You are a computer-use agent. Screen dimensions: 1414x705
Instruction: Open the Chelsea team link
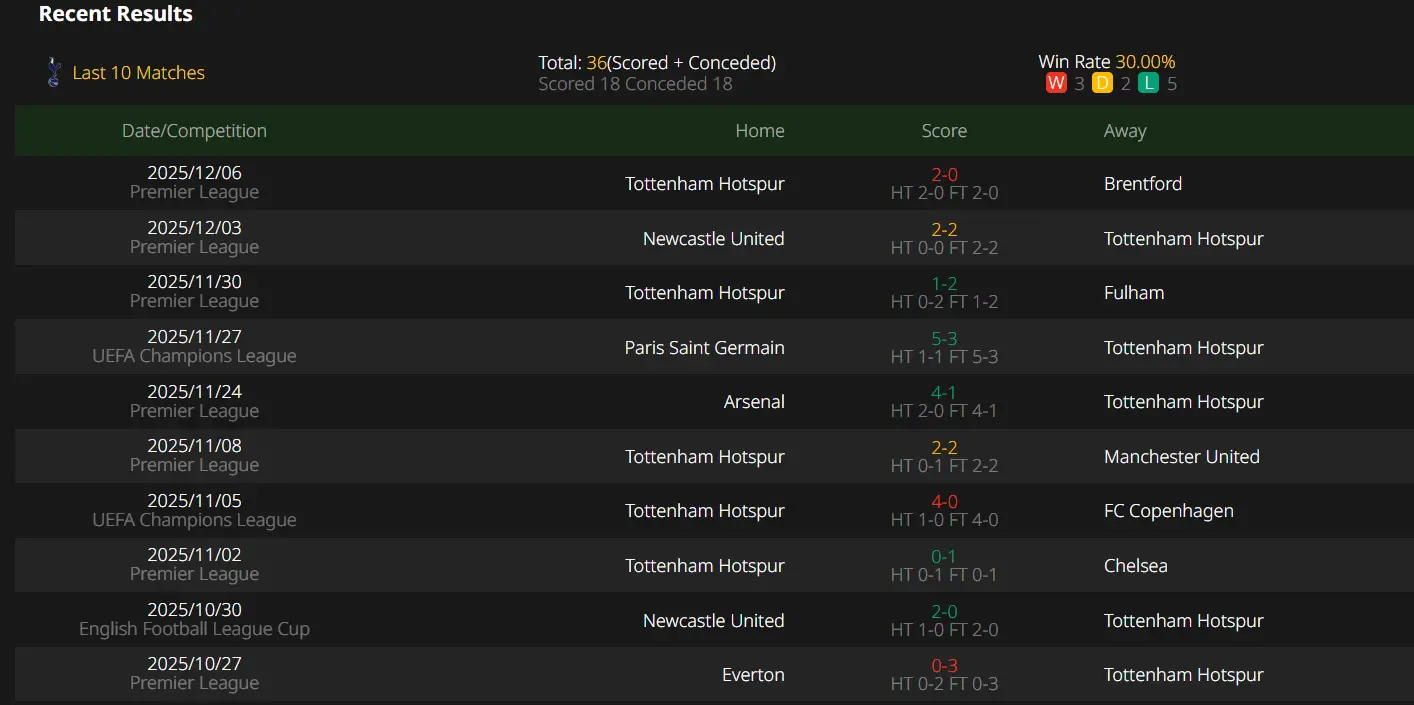coord(1136,566)
